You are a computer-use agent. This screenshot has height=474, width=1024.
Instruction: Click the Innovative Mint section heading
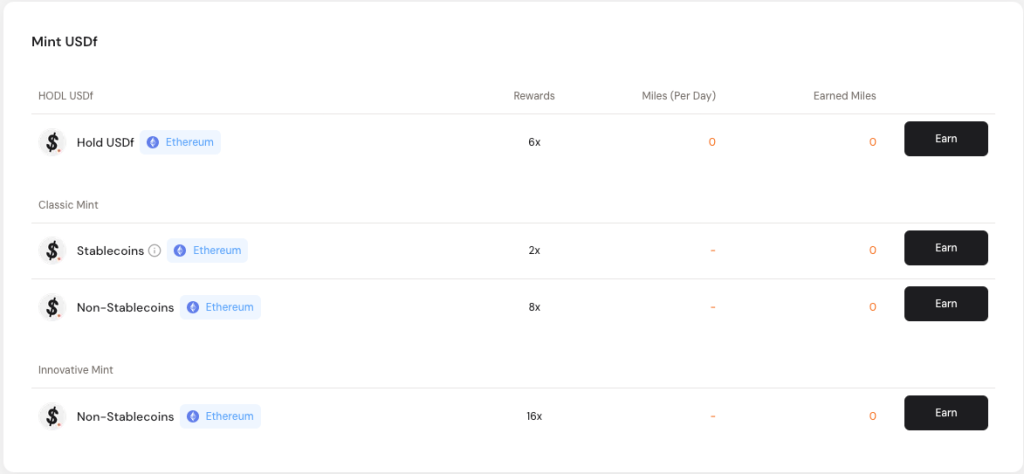click(76, 370)
